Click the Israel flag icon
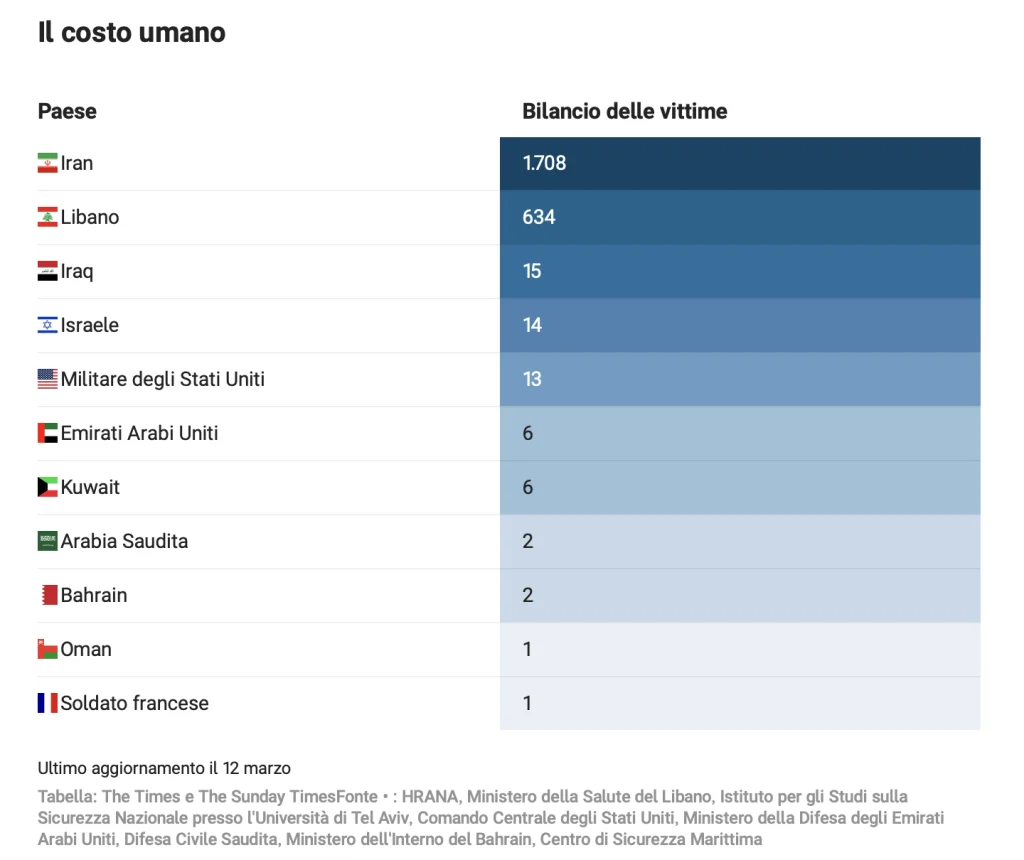The image size is (1024, 860). pyautogui.click(x=48, y=325)
